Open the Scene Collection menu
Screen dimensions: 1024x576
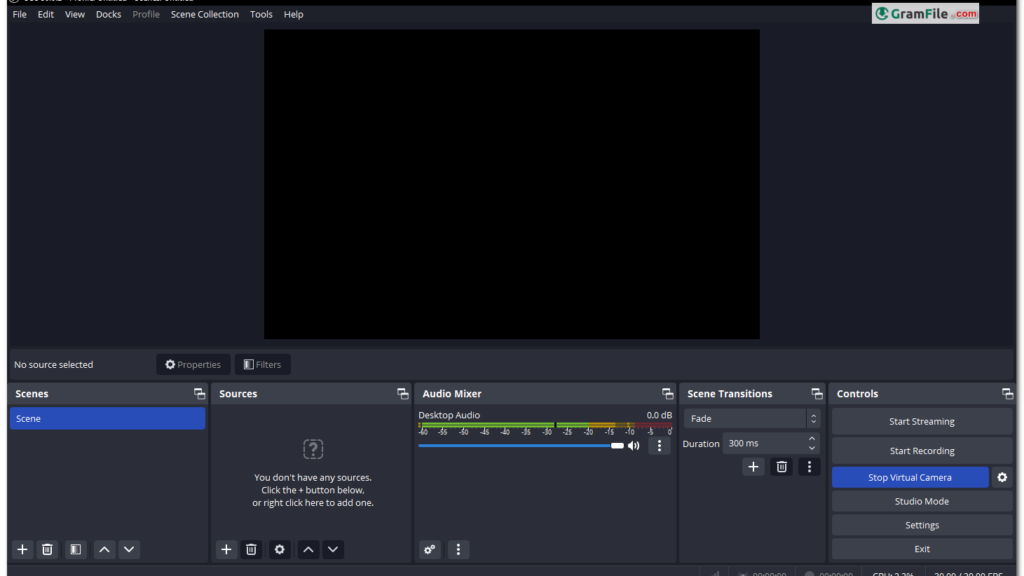point(204,14)
